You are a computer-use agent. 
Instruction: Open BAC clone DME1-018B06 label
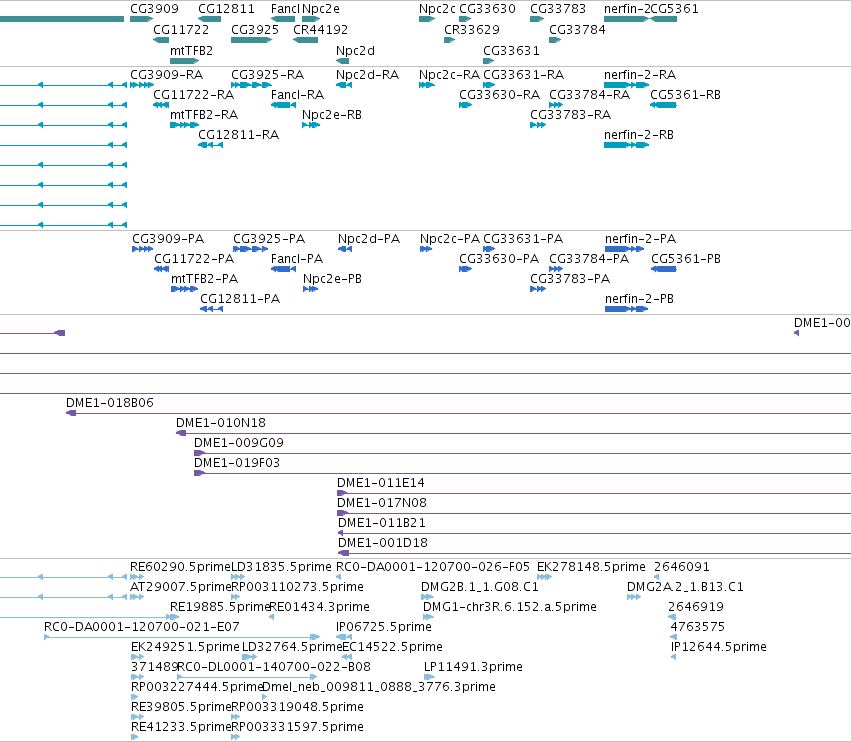tap(110, 403)
